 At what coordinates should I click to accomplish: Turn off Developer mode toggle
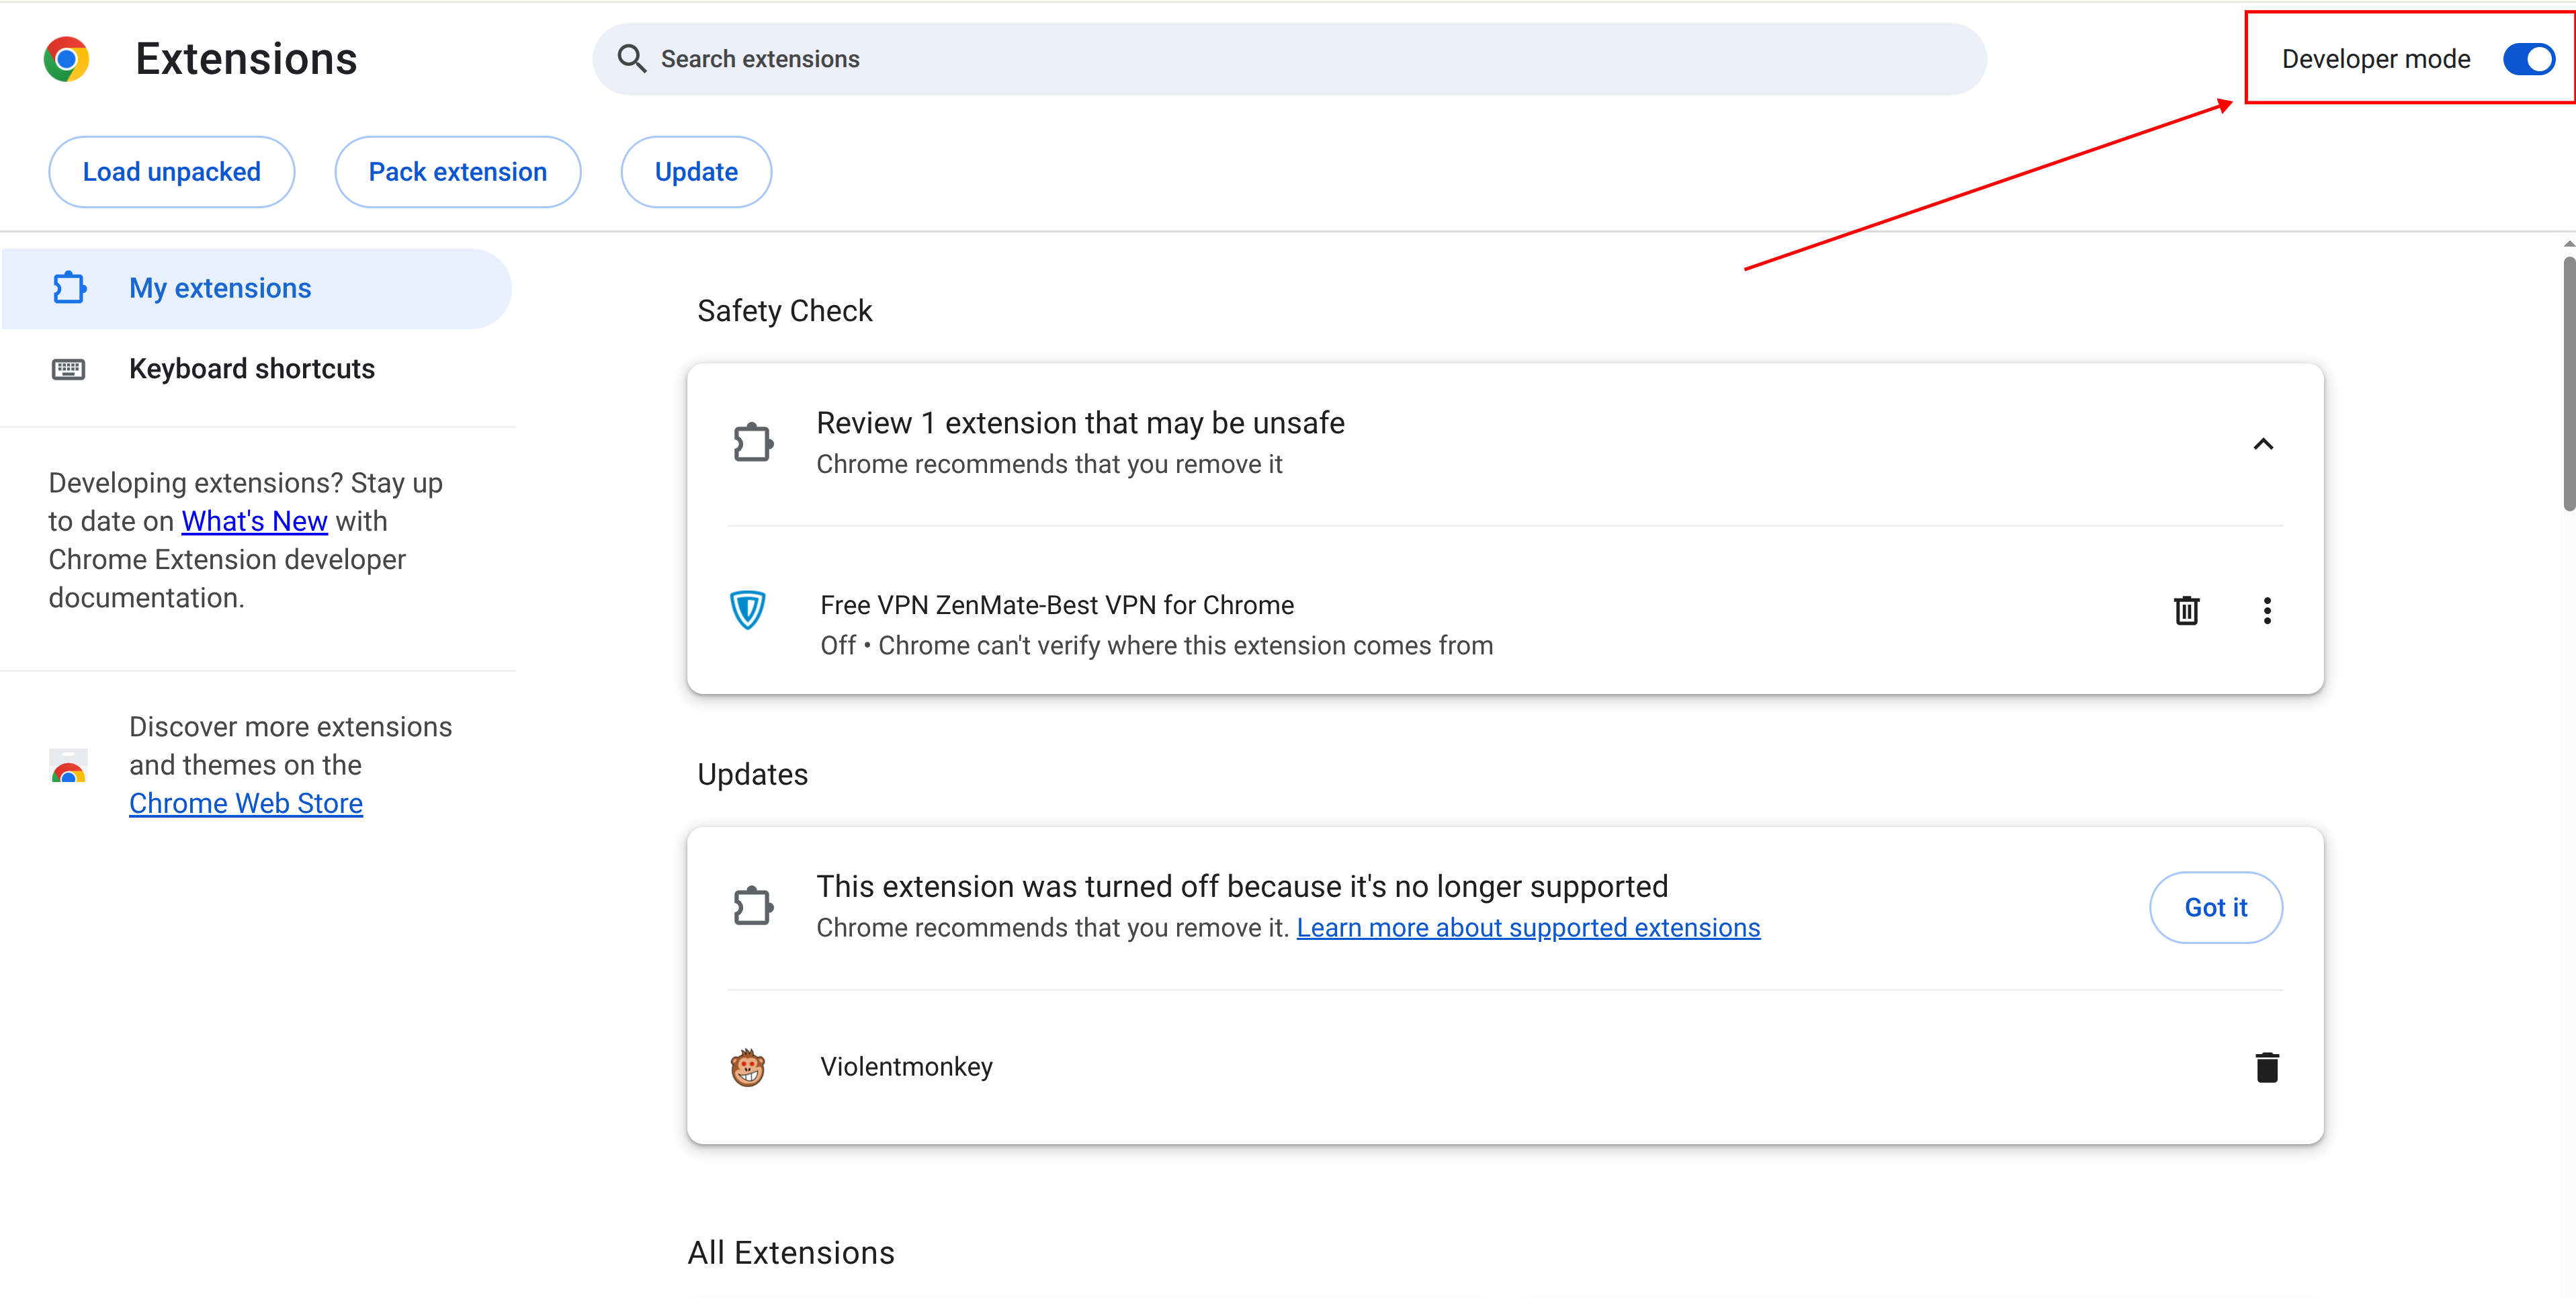2529,59
